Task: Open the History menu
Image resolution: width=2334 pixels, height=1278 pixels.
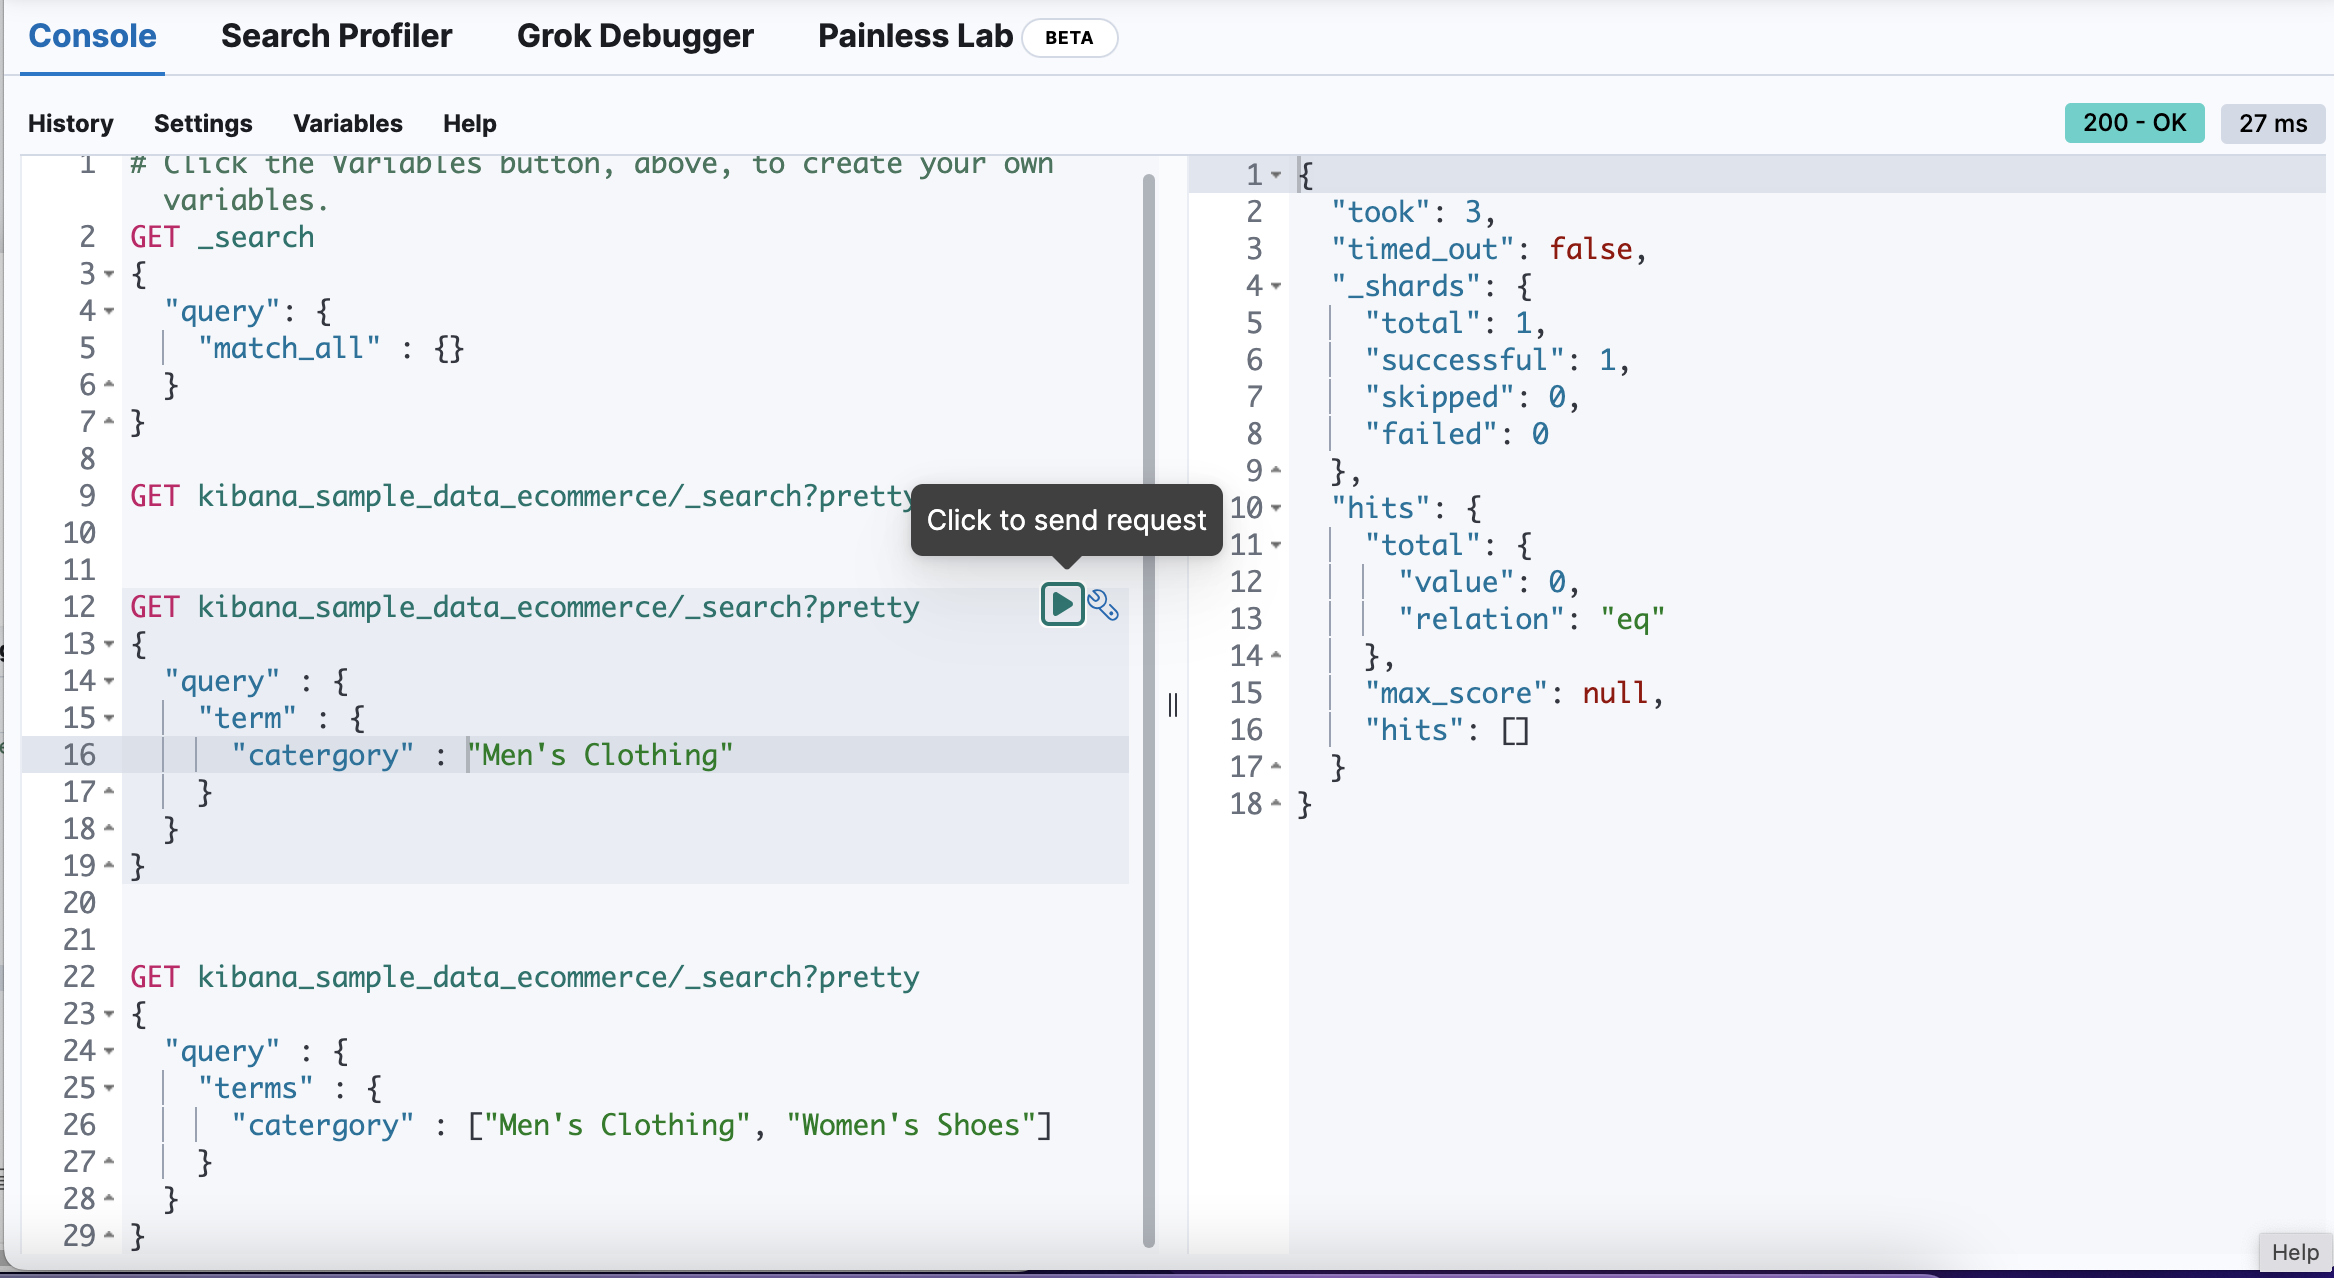Action: point(71,123)
